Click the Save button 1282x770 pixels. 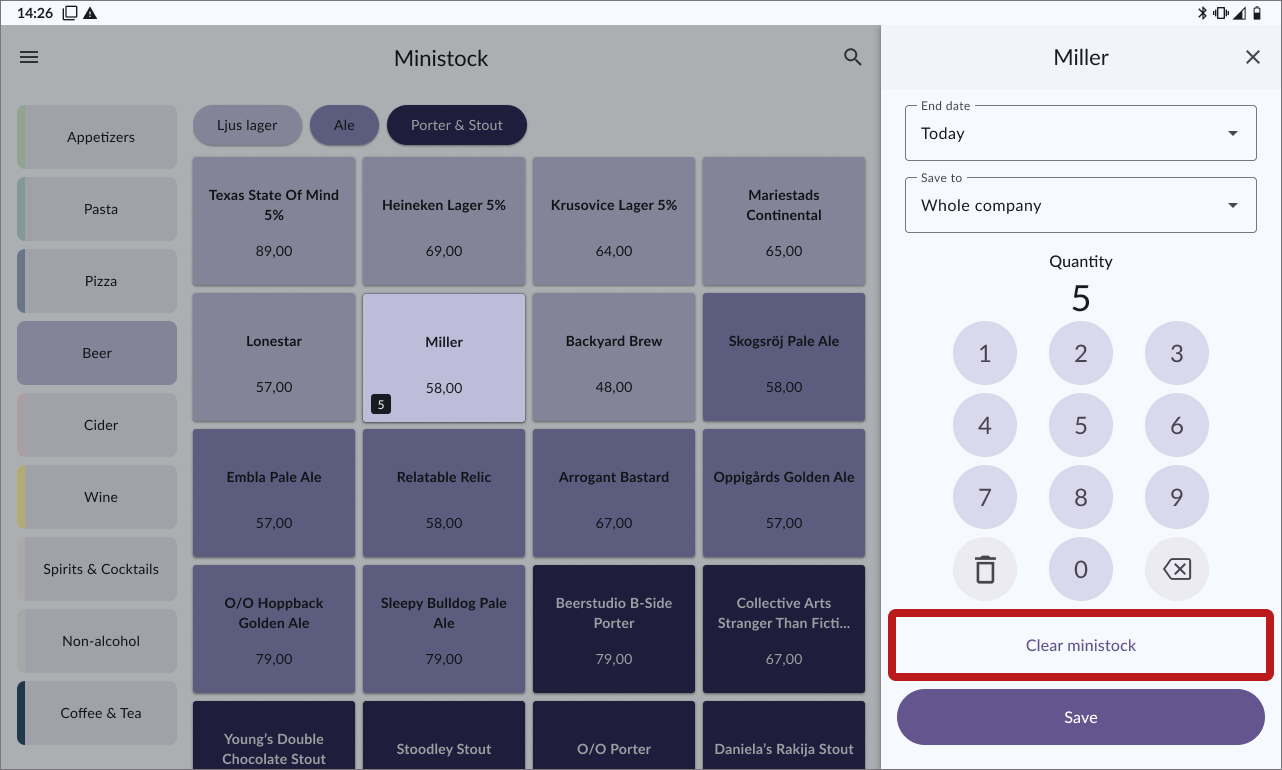pyautogui.click(x=1081, y=717)
